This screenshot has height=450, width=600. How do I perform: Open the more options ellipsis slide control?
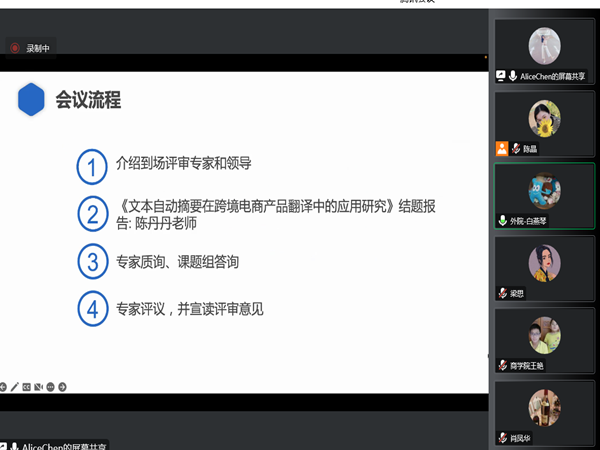coord(50,387)
